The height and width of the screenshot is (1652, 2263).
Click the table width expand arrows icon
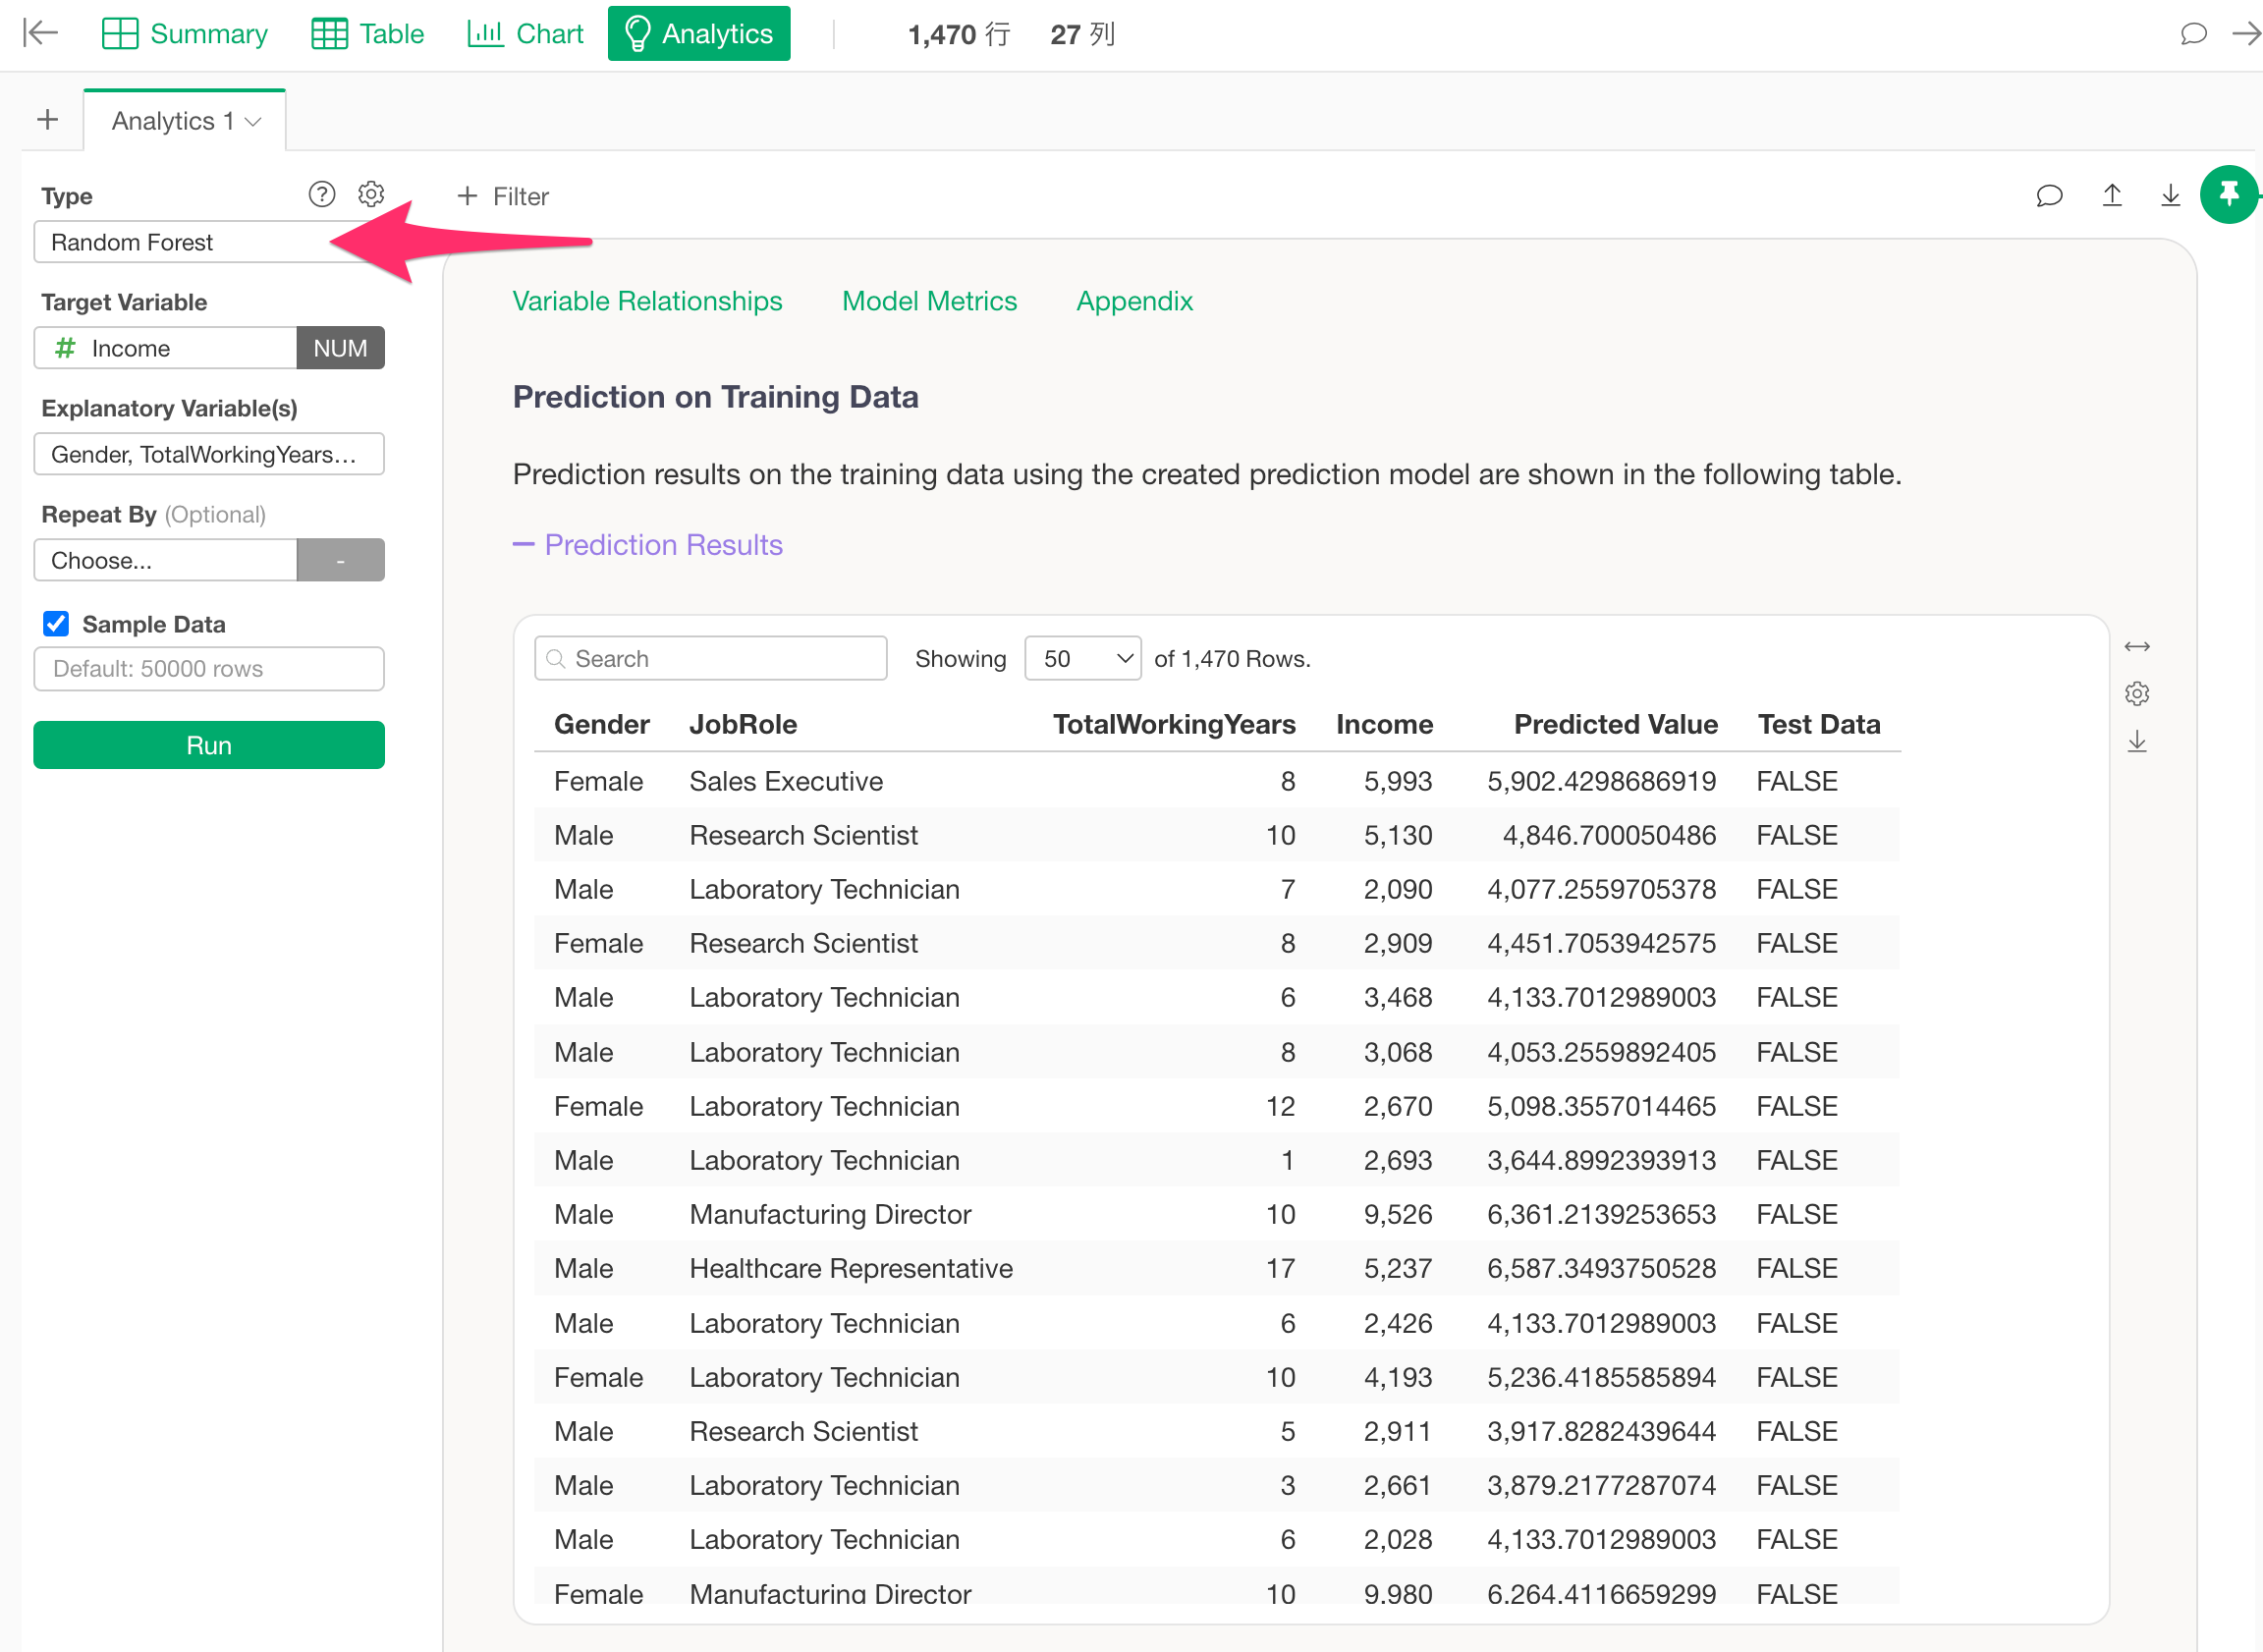(x=2136, y=647)
